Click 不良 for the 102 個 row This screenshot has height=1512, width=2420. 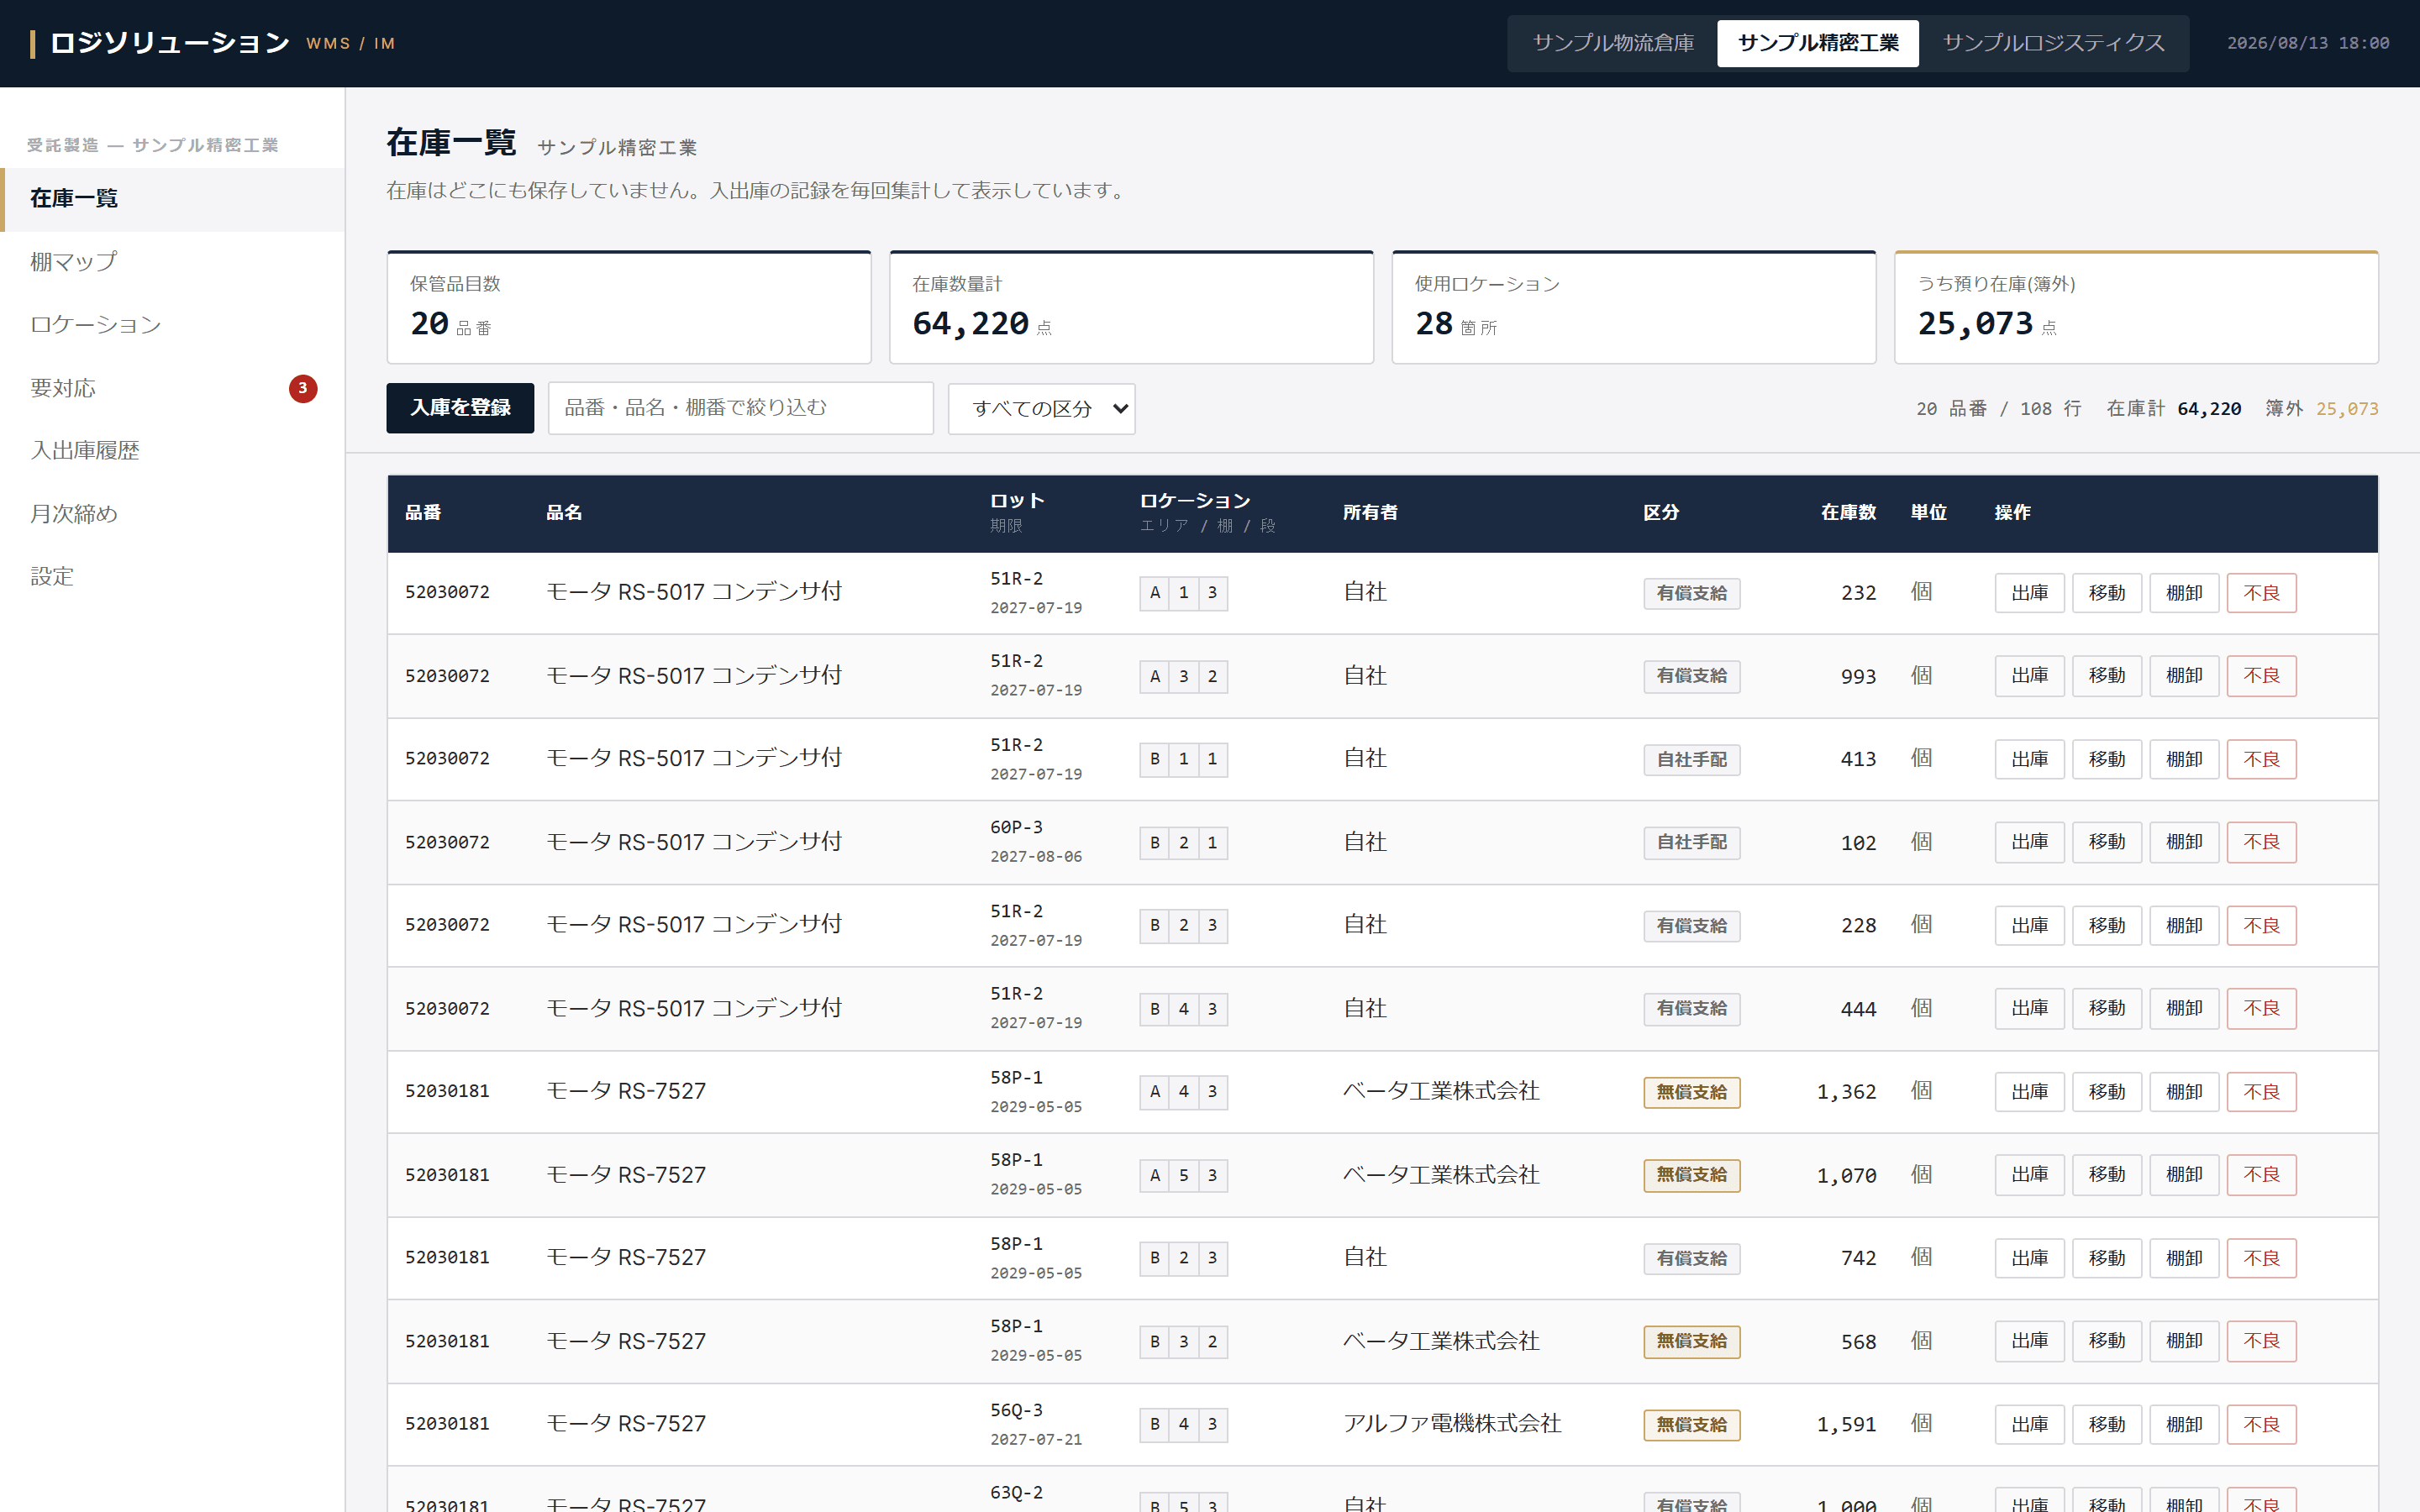tap(2261, 842)
